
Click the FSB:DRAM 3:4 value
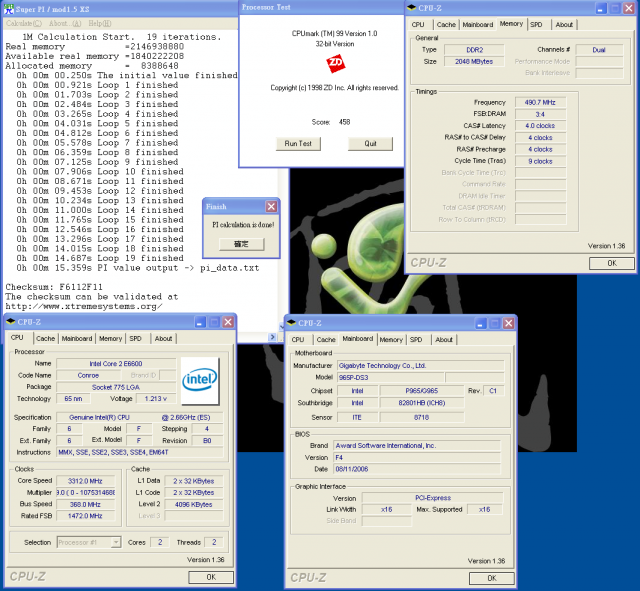click(540, 114)
